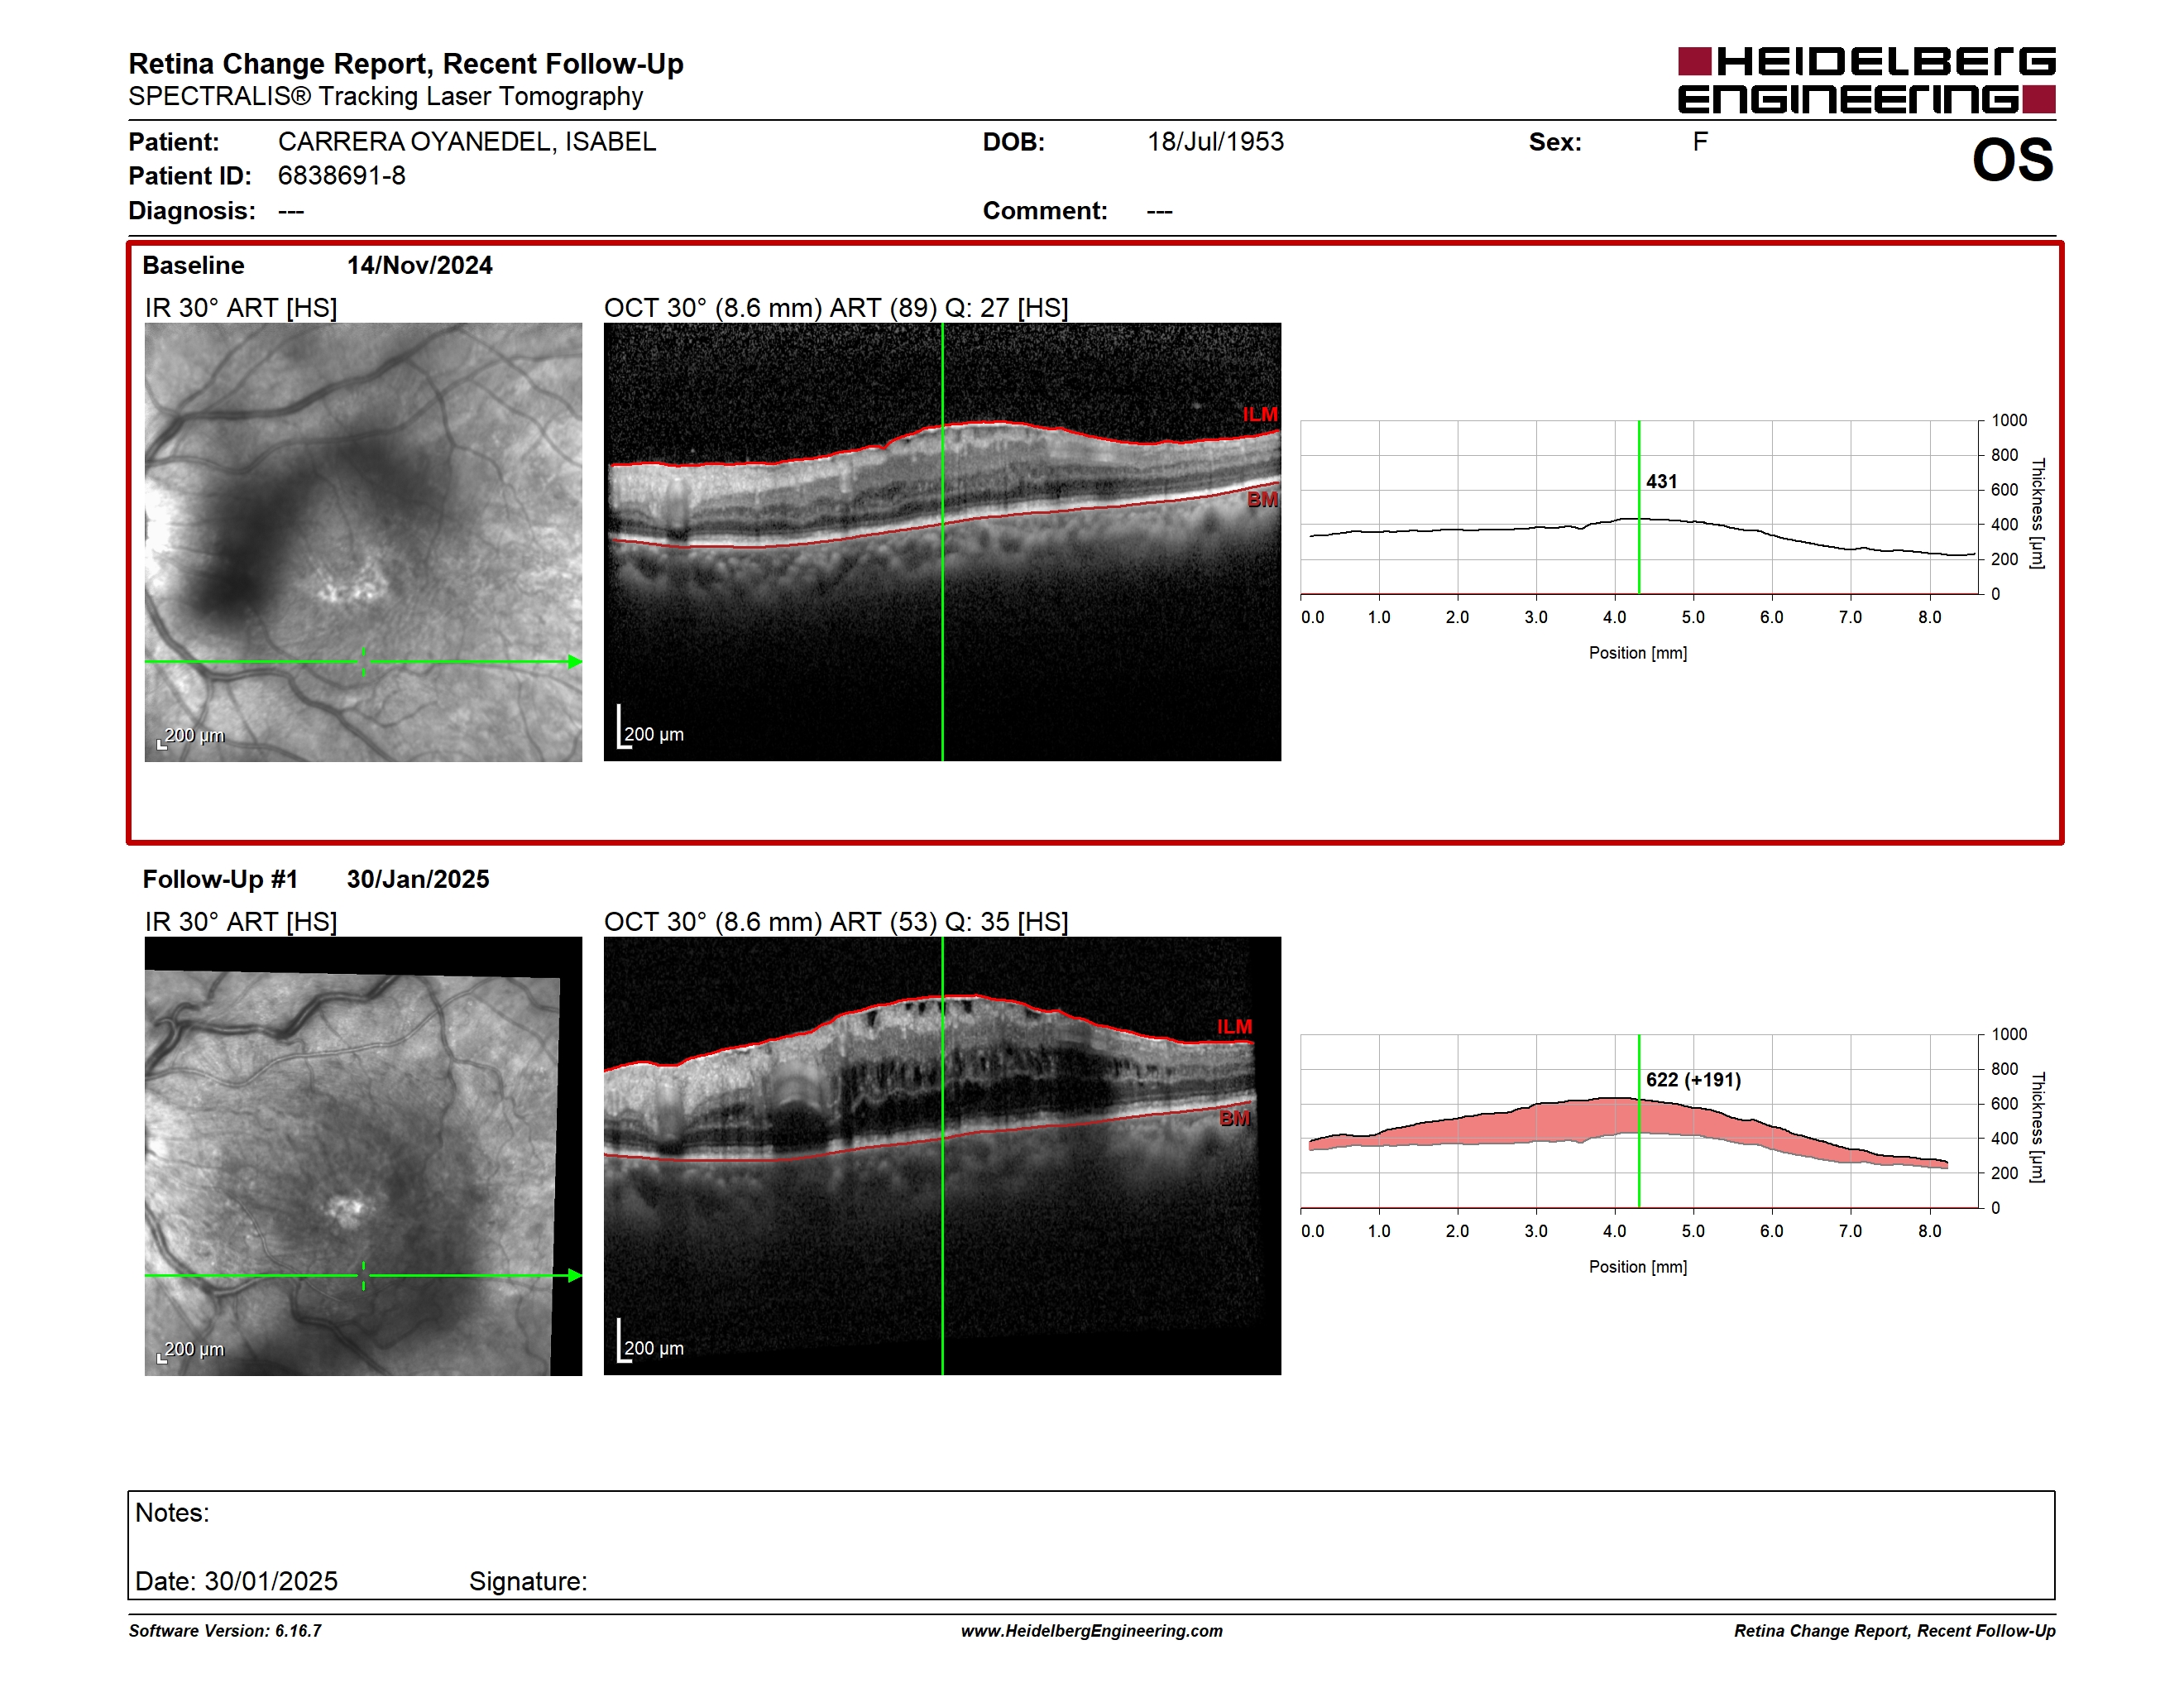Click the baseline IR 30° ART [HS] label

click(241, 308)
